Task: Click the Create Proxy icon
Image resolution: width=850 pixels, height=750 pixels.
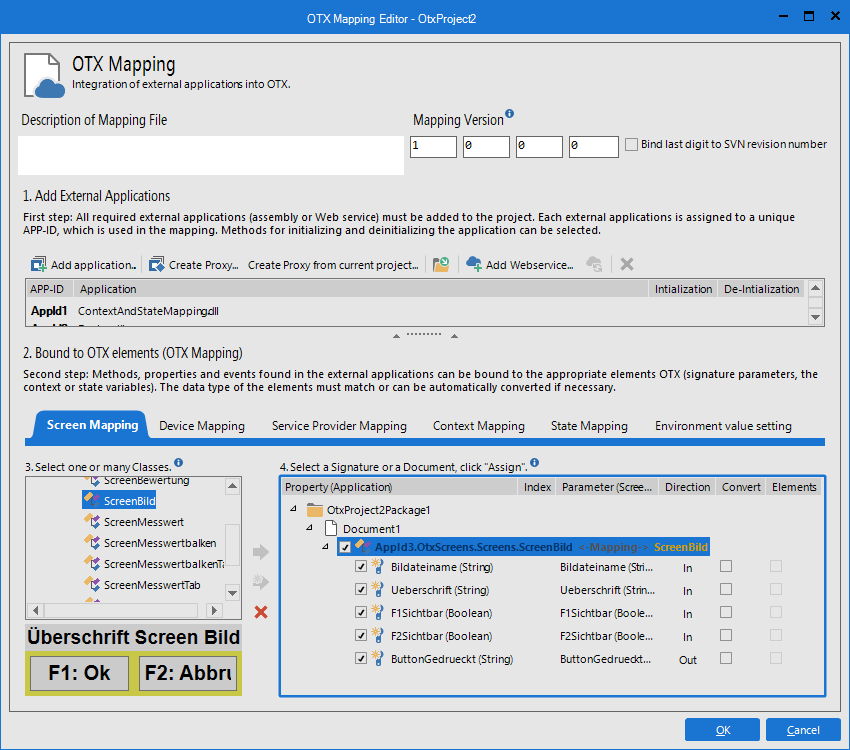Action: tap(157, 265)
